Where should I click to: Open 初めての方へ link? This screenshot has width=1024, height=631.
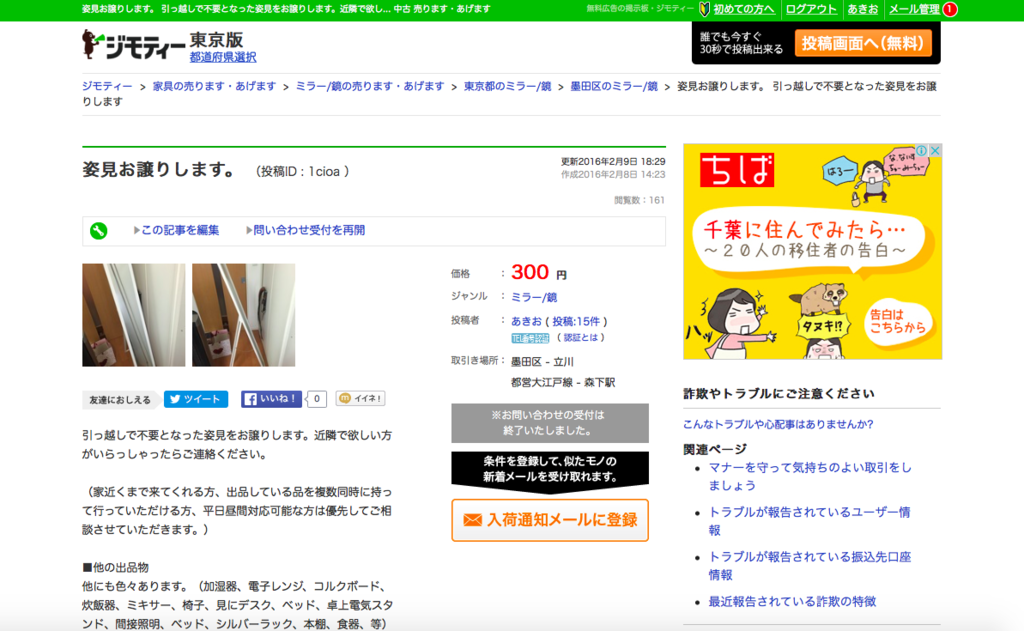(744, 9)
